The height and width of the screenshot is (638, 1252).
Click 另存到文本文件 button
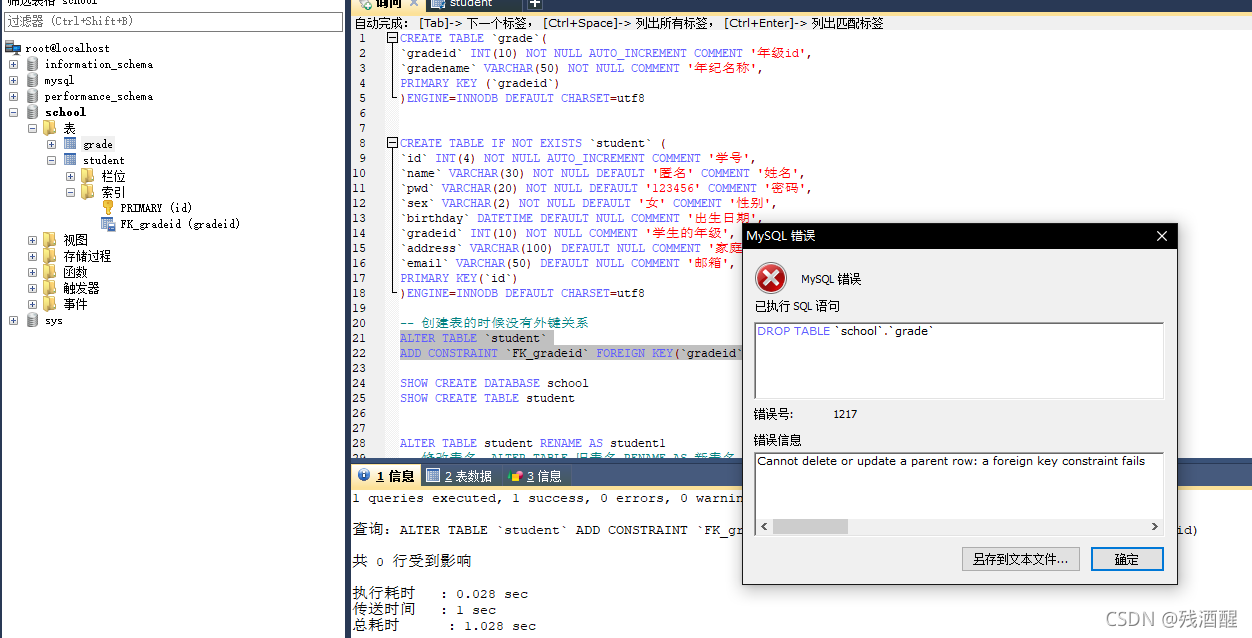(x=1020, y=559)
